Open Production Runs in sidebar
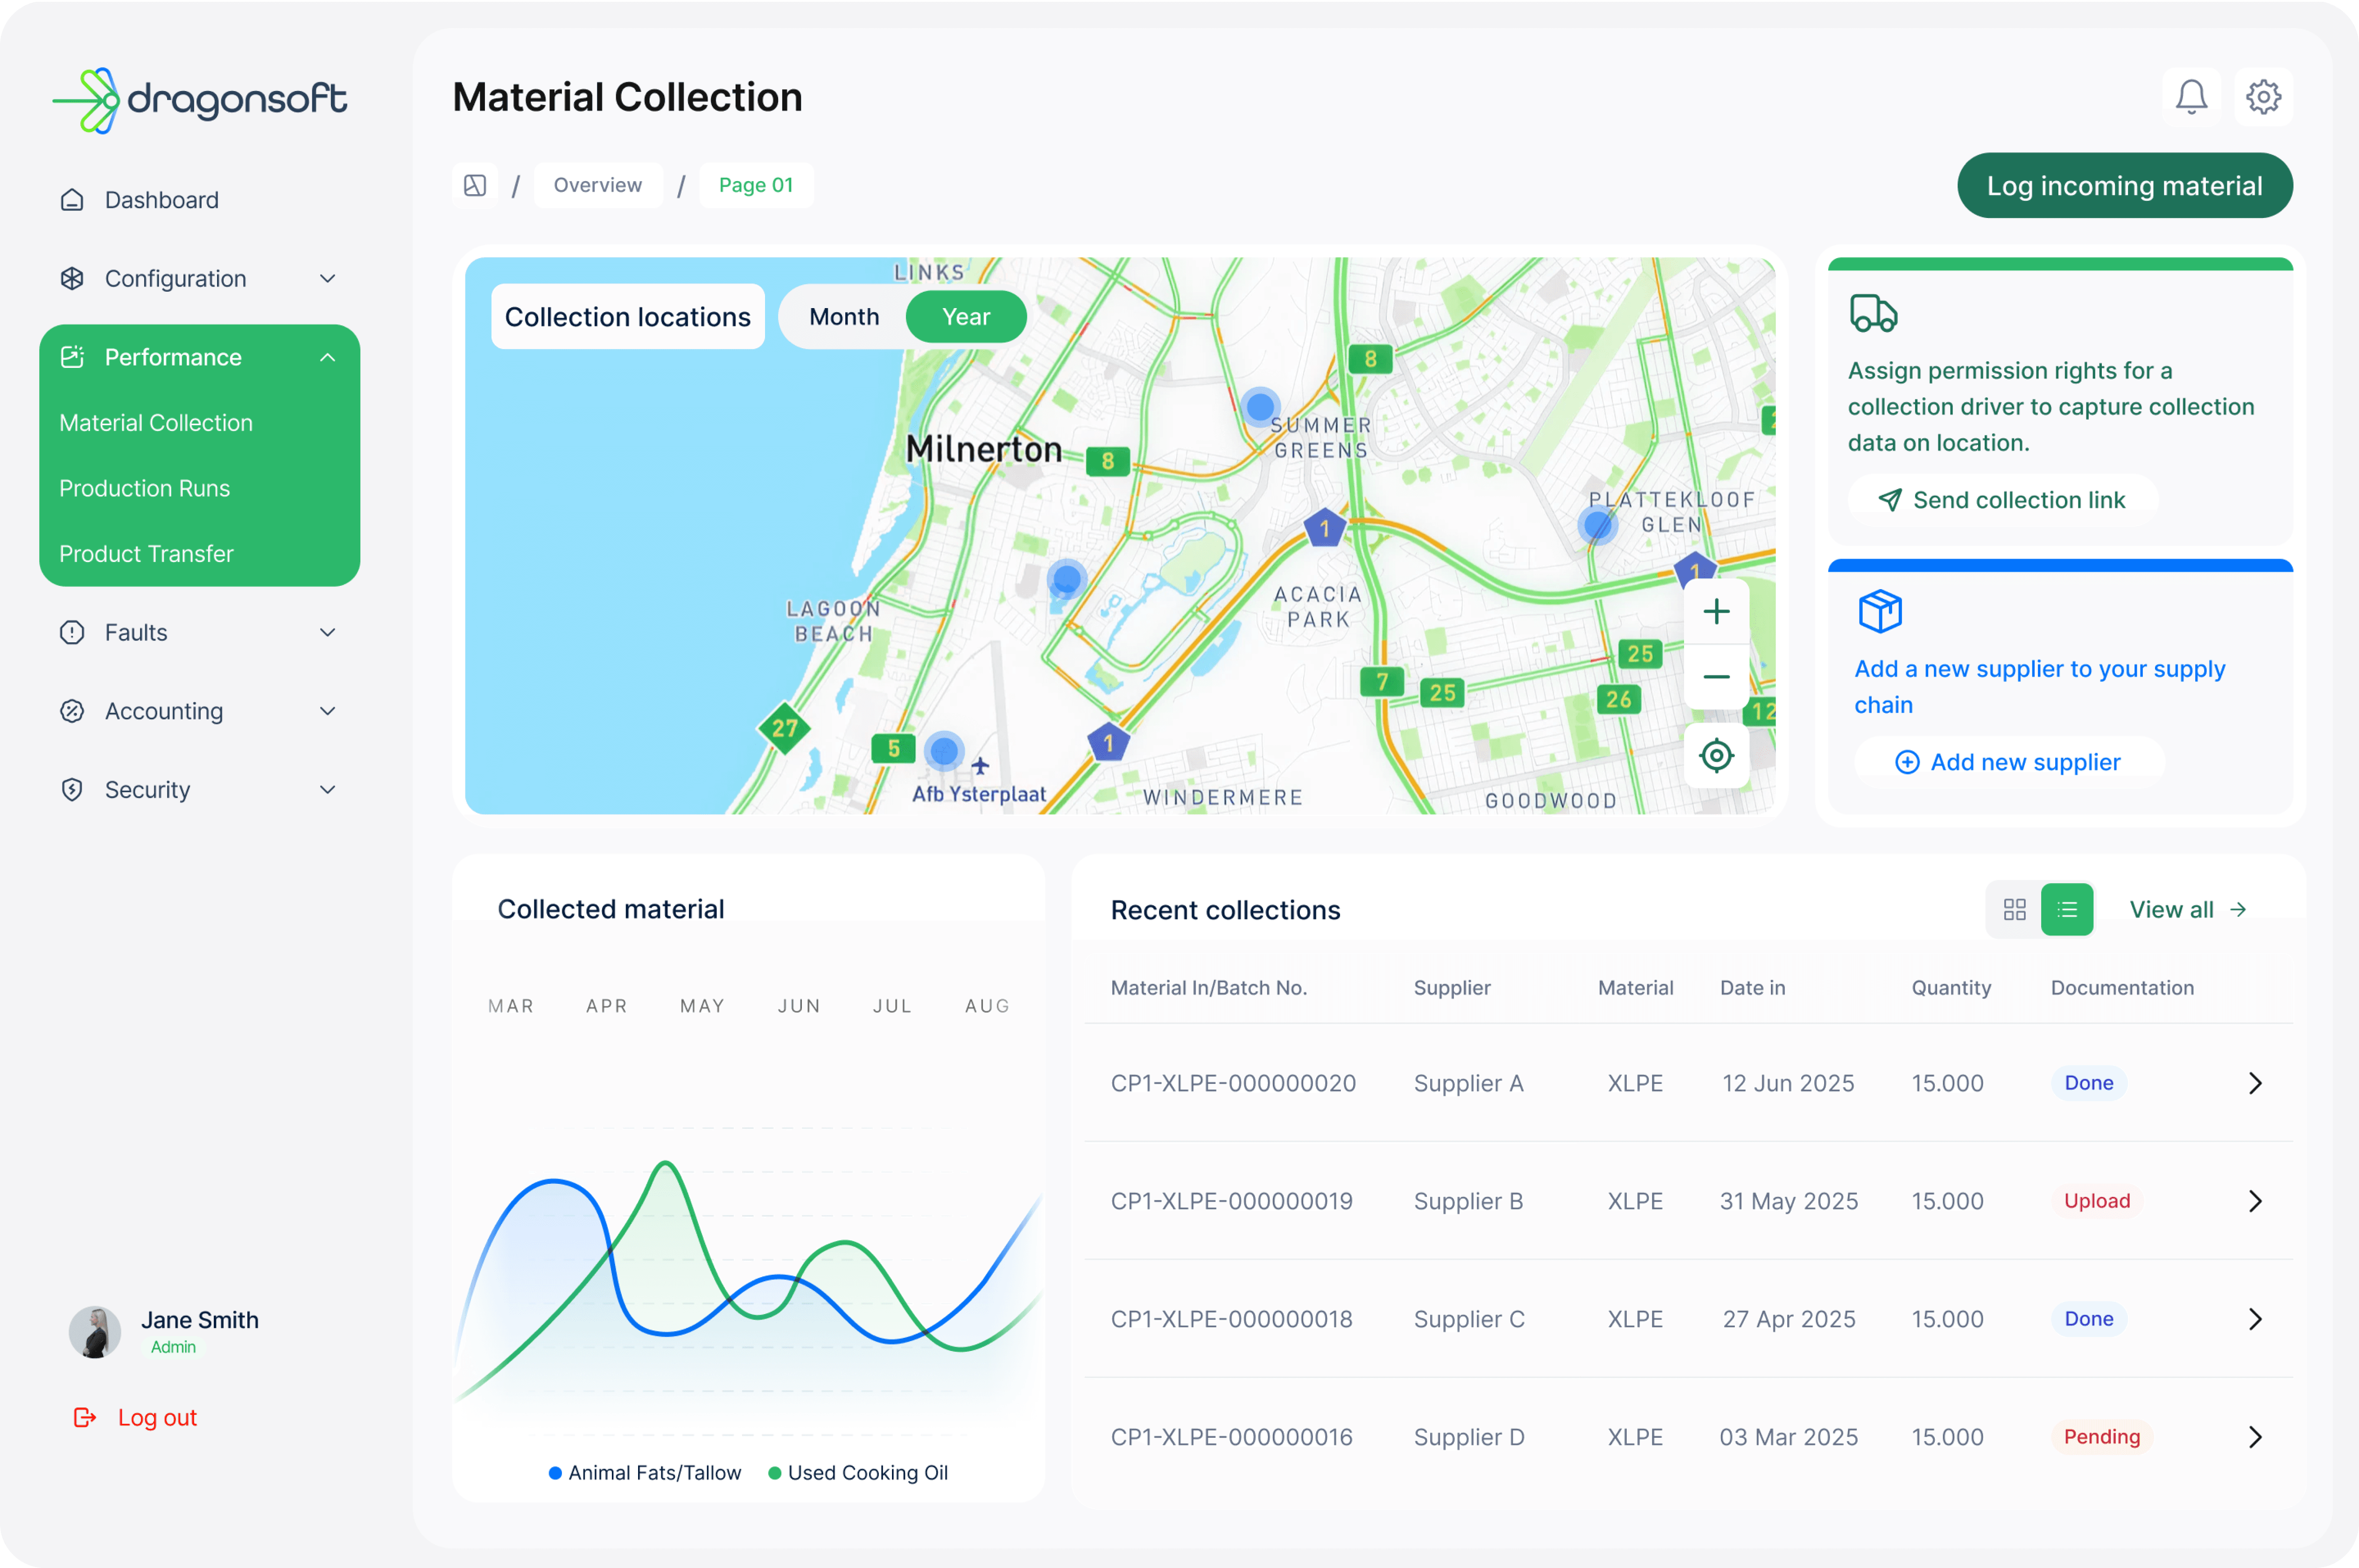This screenshot has width=2359, height=1568. [x=145, y=488]
